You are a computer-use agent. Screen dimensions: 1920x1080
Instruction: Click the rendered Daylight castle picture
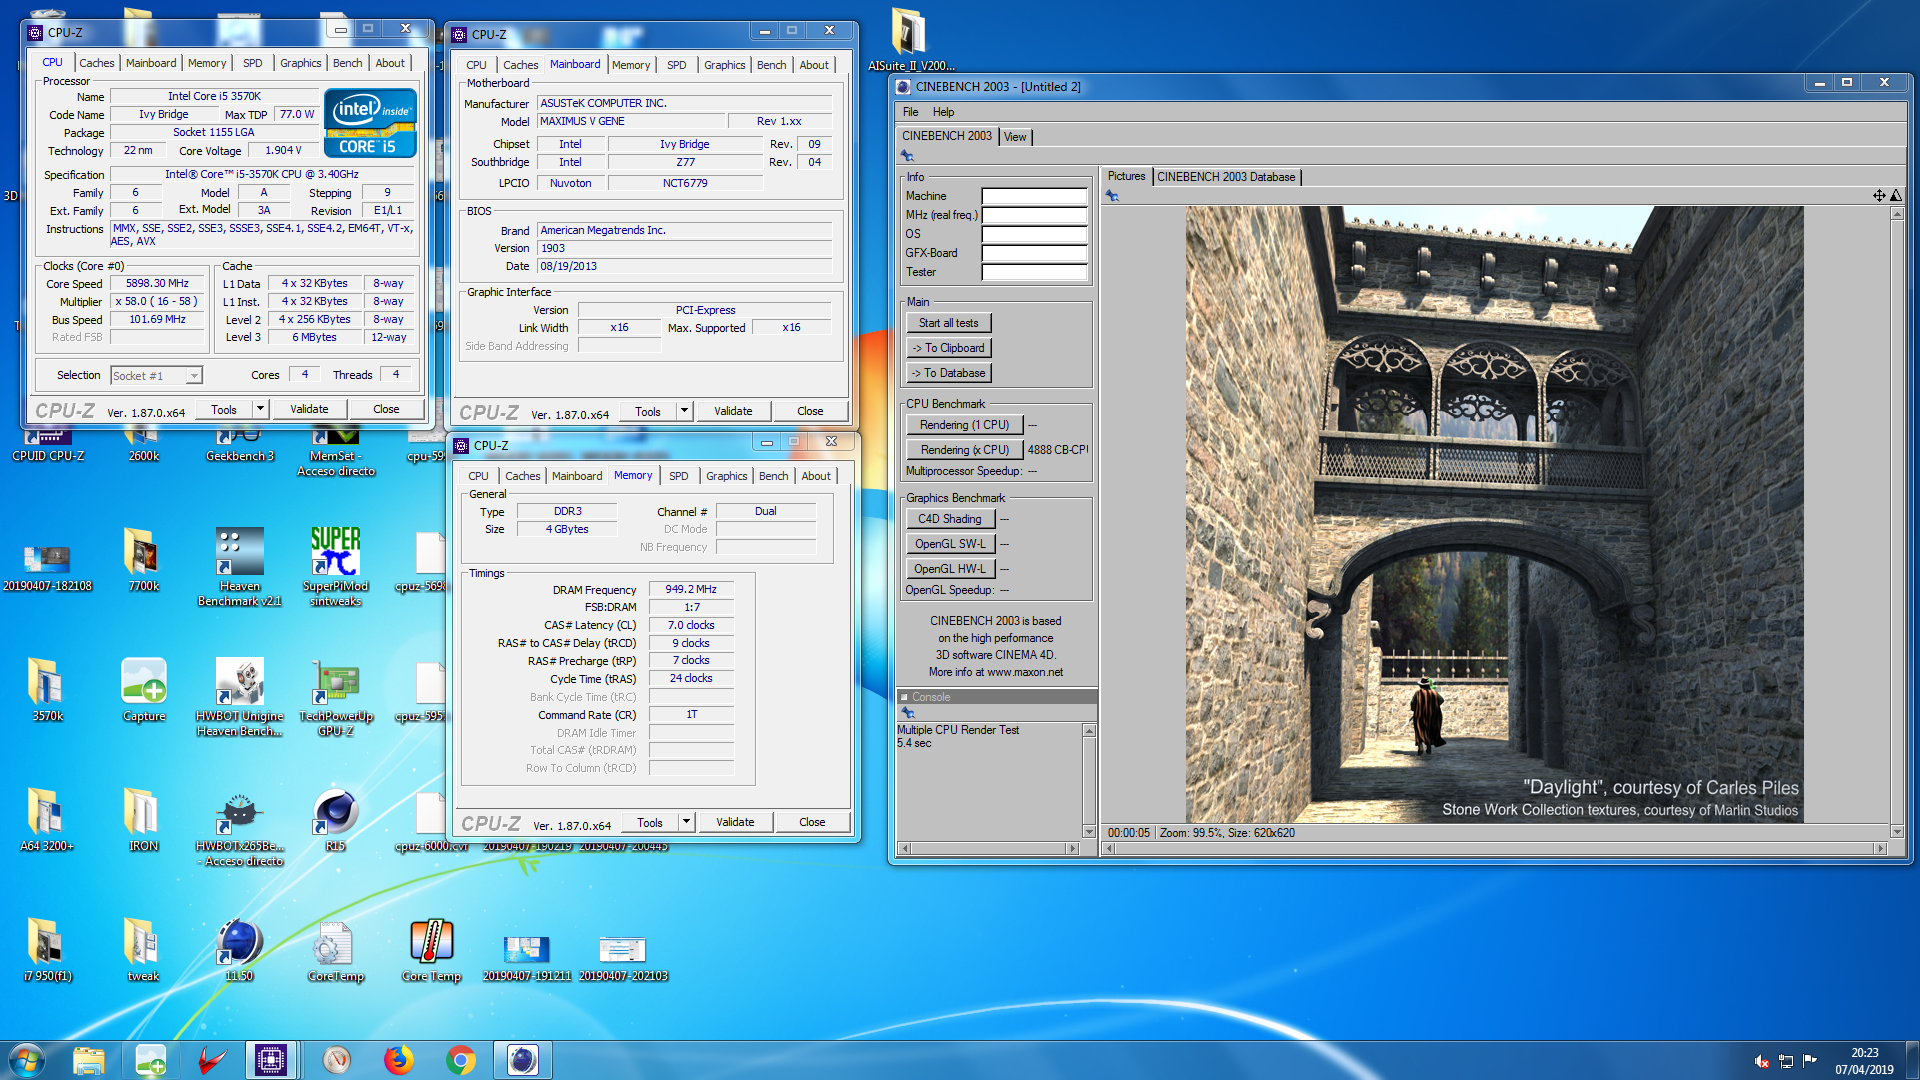(1494, 514)
